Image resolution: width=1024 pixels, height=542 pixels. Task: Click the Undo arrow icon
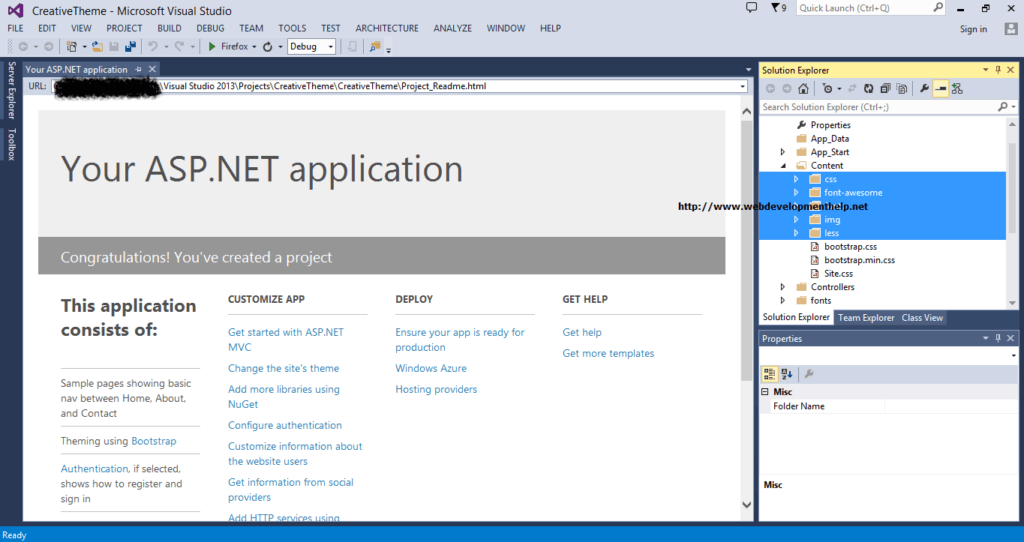(x=153, y=46)
